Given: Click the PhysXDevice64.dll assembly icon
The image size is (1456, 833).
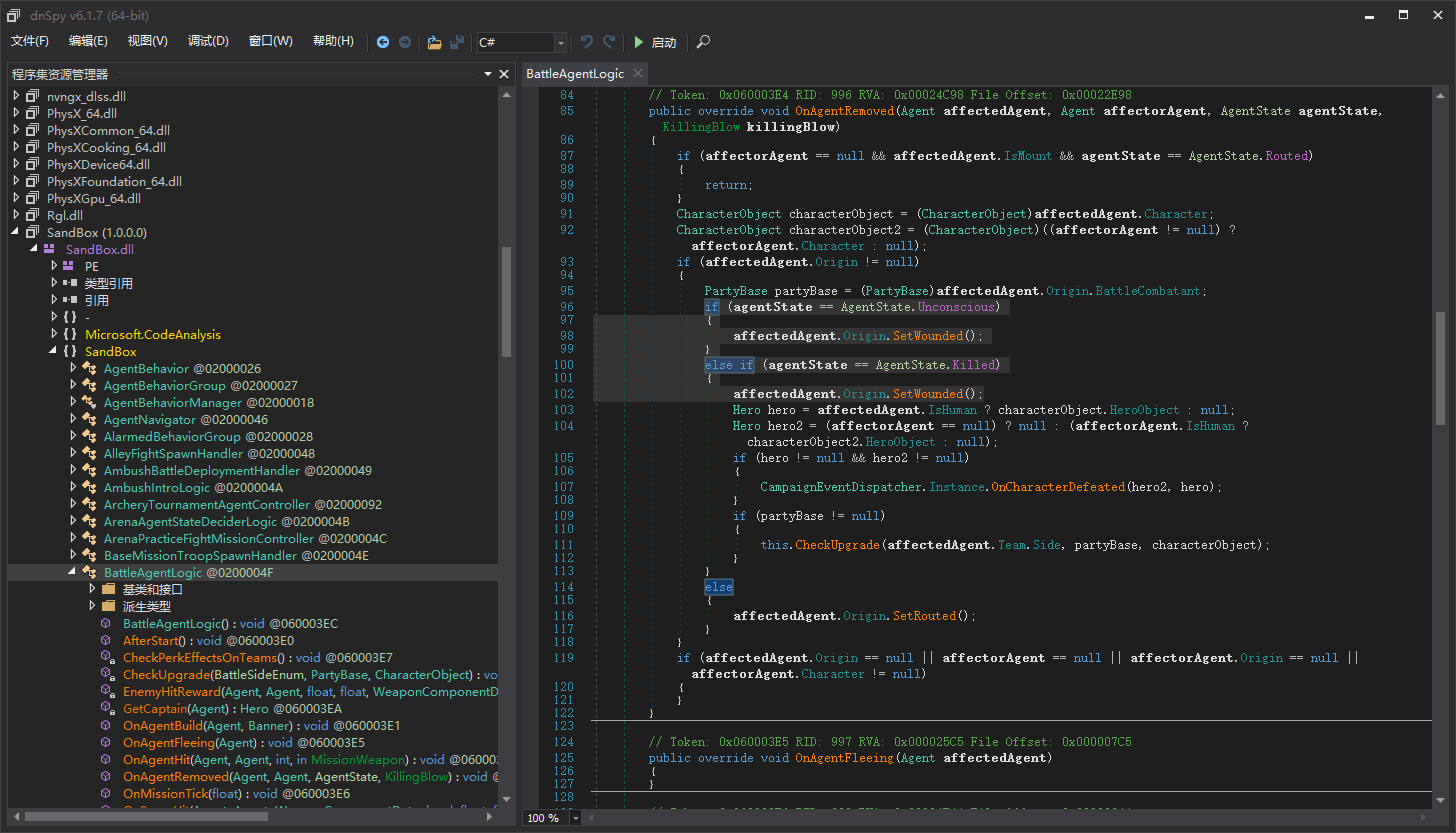Looking at the screenshot, I should coord(33,164).
